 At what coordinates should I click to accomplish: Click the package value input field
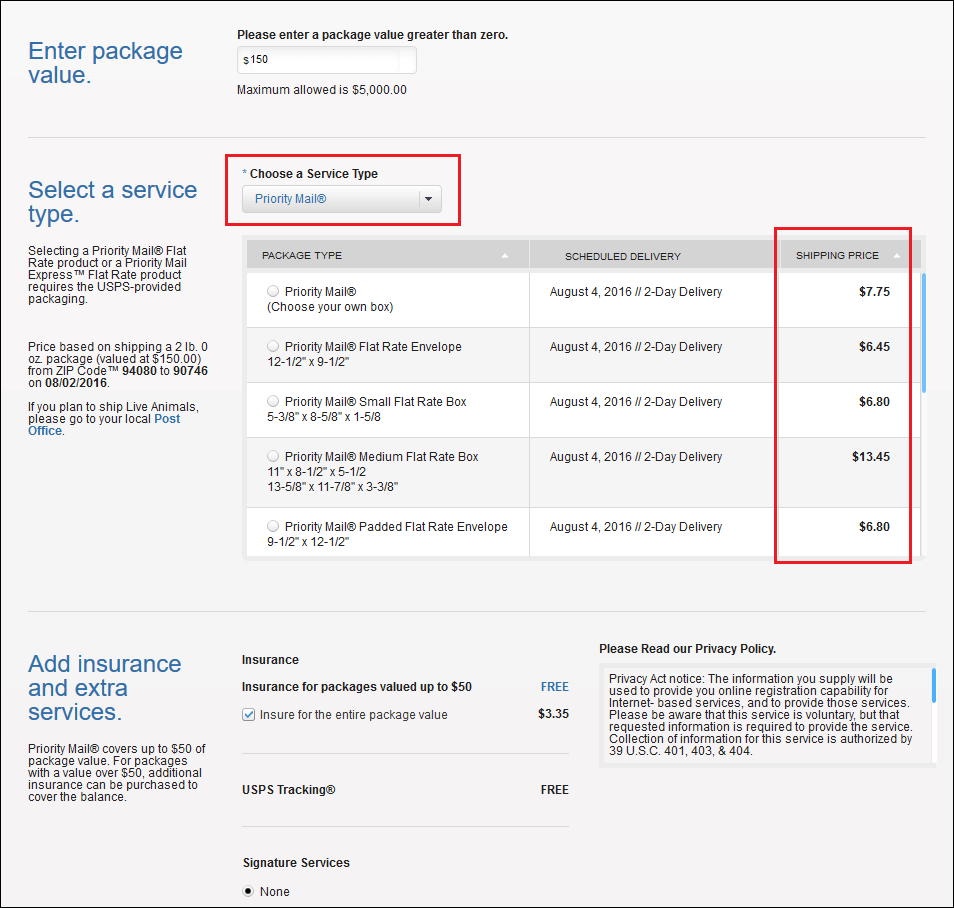pyautogui.click(x=327, y=60)
